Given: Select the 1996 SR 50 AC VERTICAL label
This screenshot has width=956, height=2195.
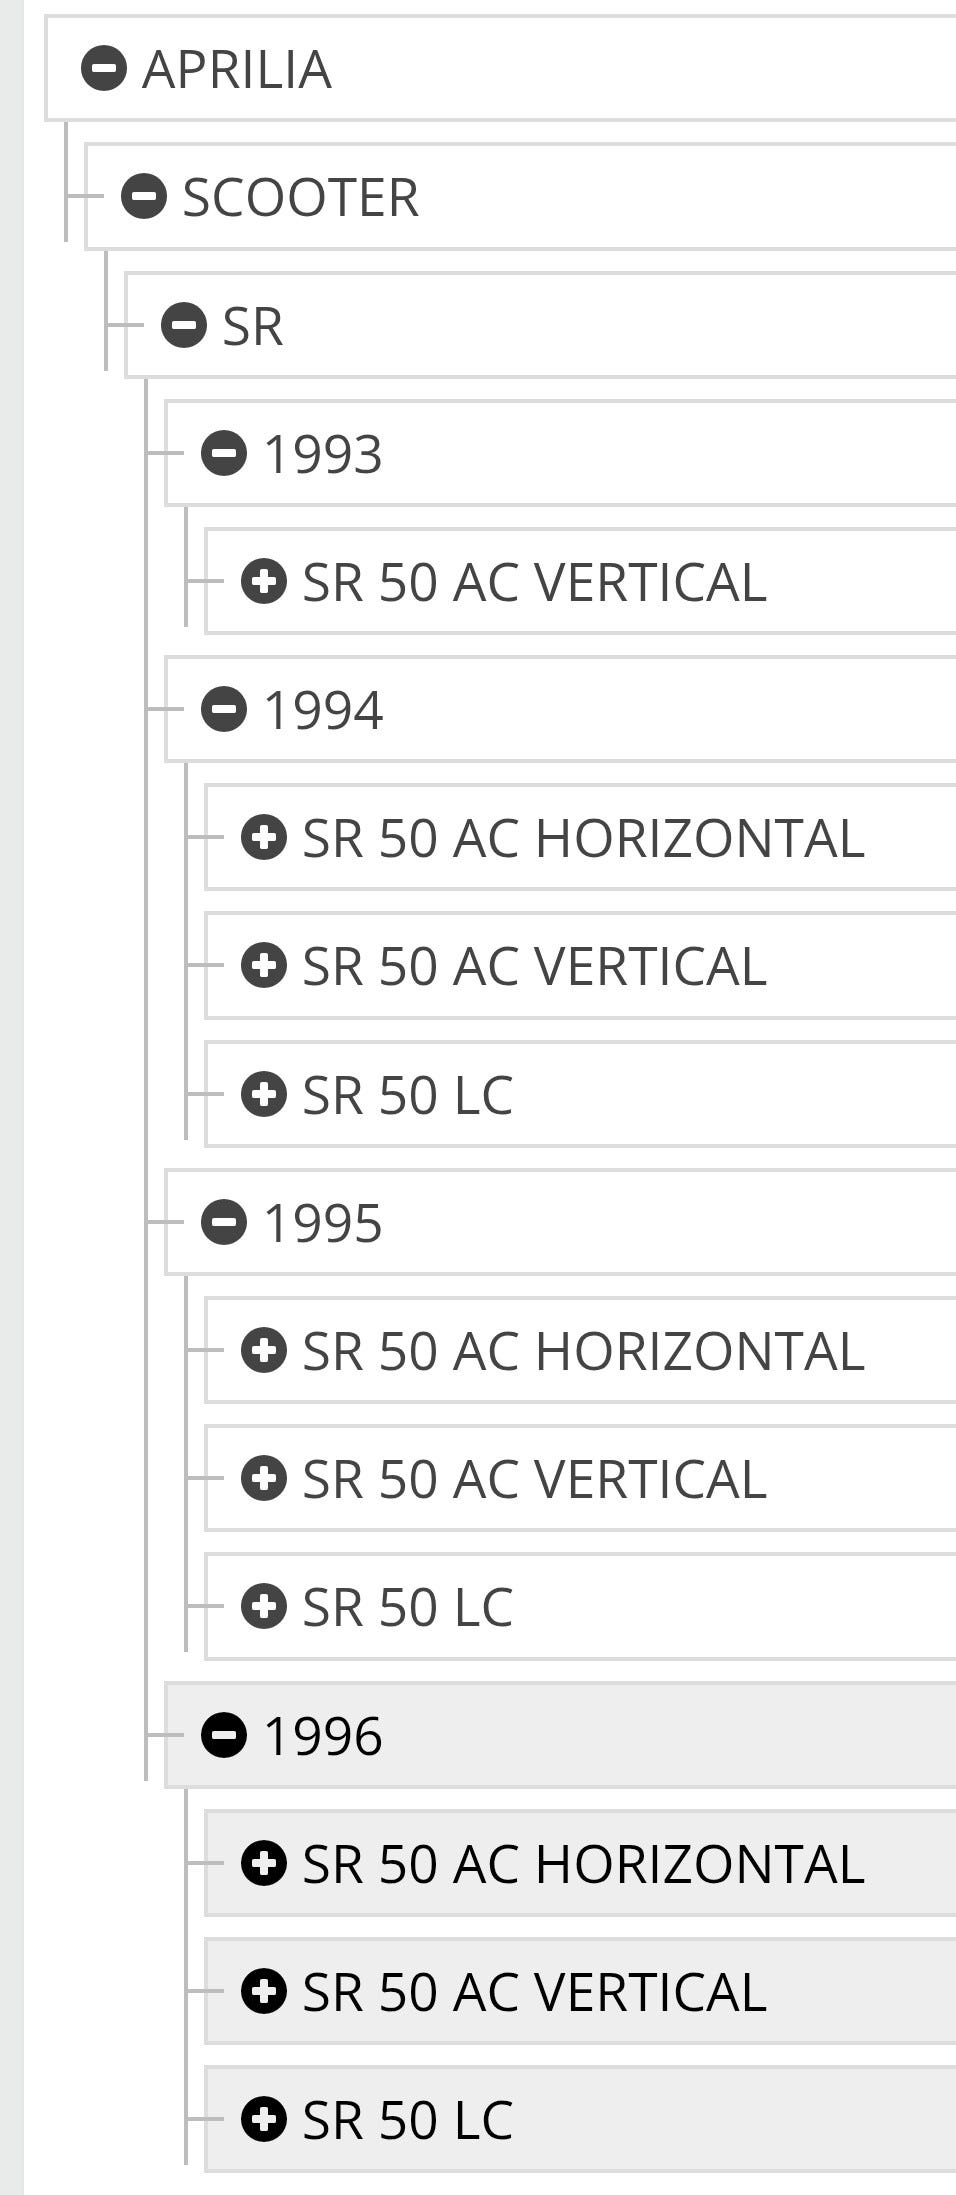Looking at the screenshot, I should click(534, 1991).
